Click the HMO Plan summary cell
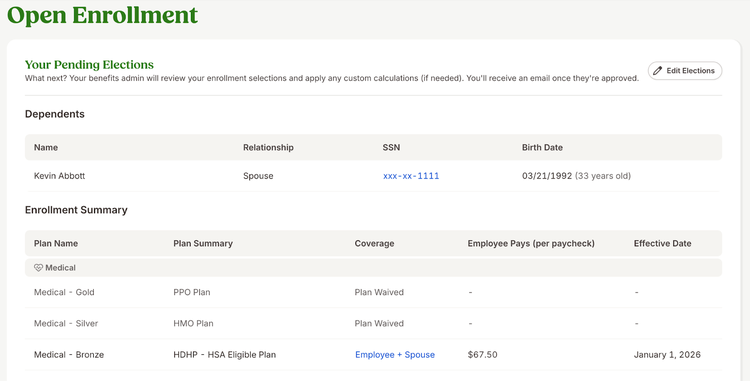750x381 pixels. pos(193,324)
